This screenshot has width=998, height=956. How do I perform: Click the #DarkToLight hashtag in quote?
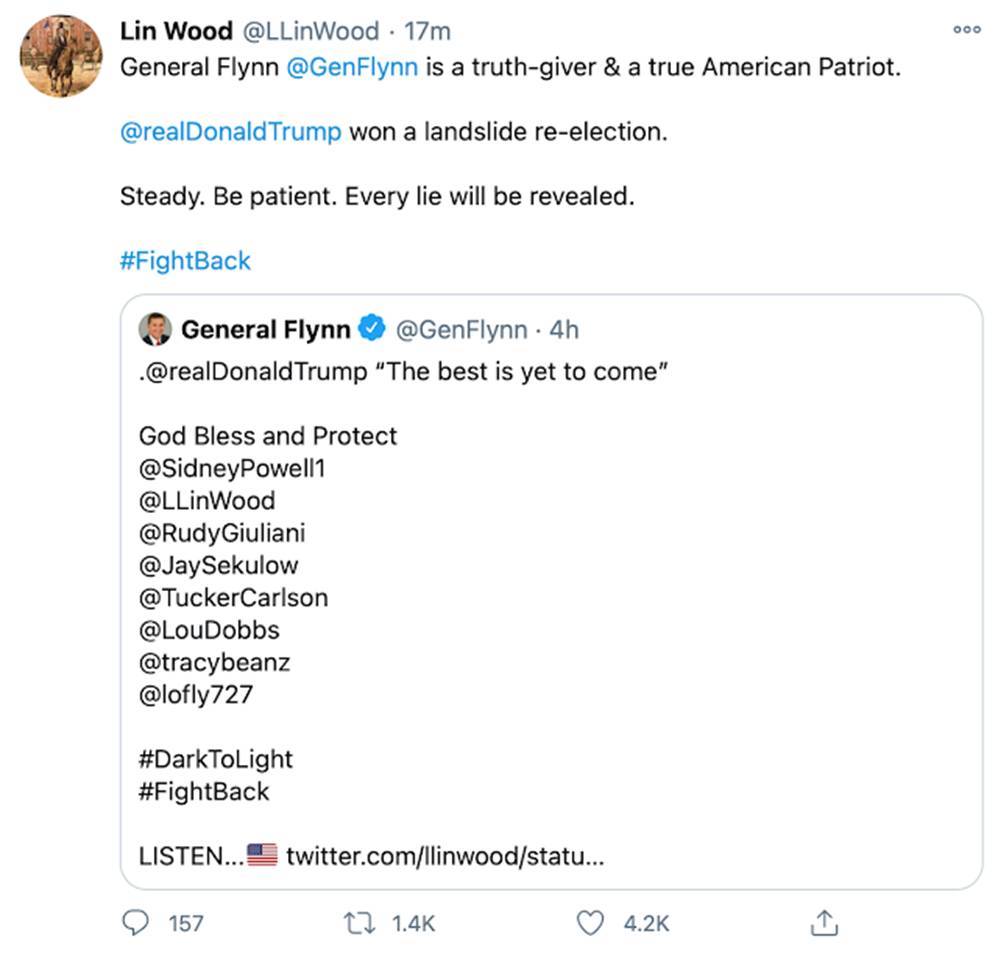[216, 759]
